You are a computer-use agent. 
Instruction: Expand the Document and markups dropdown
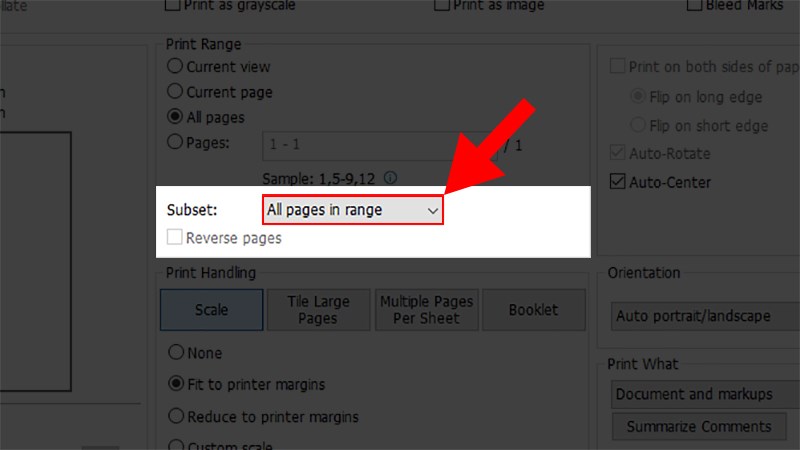coord(705,394)
